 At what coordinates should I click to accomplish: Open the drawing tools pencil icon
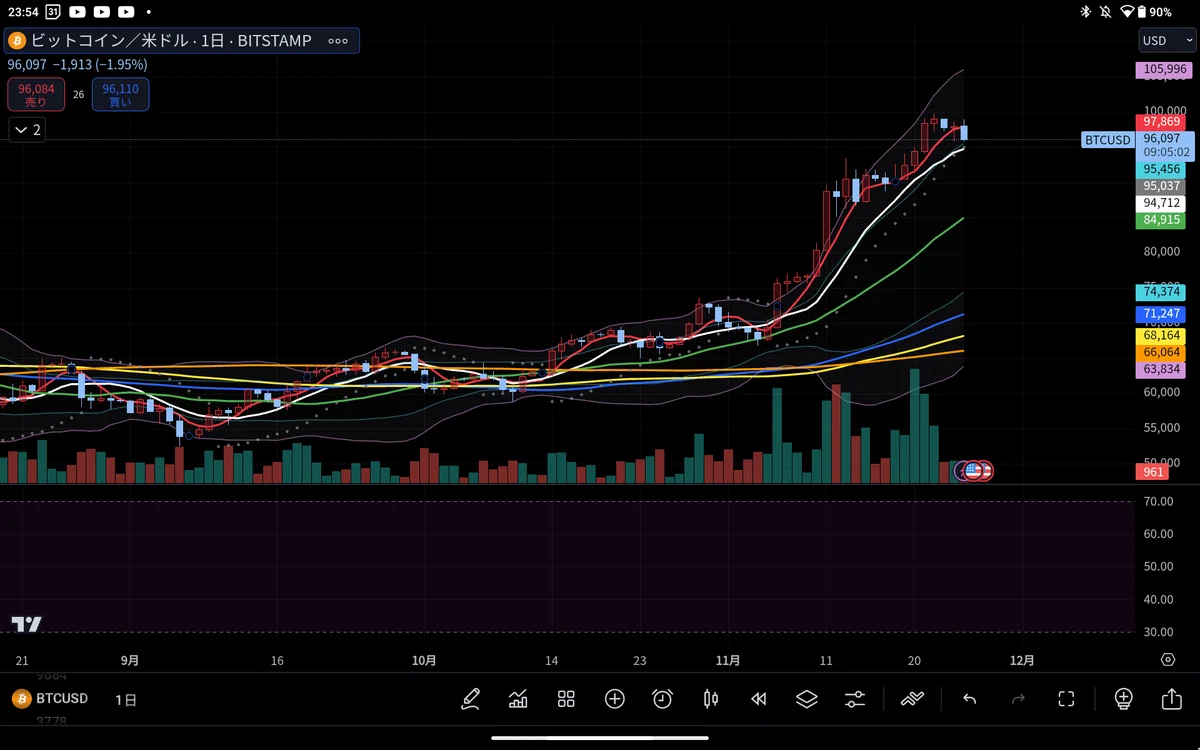click(470, 699)
